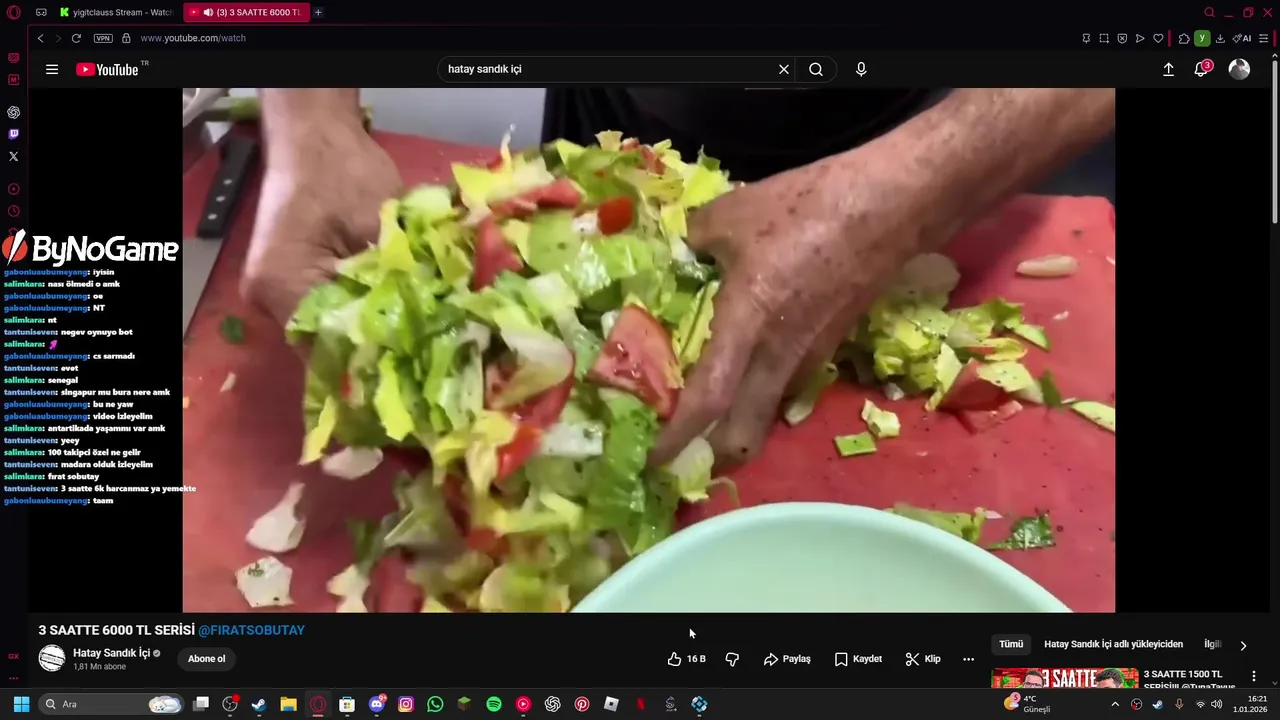Open the YouTube account avatar menu

tap(1239, 69)
